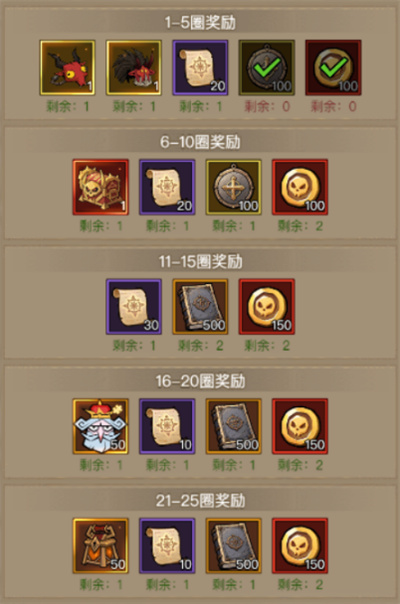Image resolution: width=400 pixels, height=604 pixels.
Task: Open the skull treasure chest reward
Action: coord(101,187)
